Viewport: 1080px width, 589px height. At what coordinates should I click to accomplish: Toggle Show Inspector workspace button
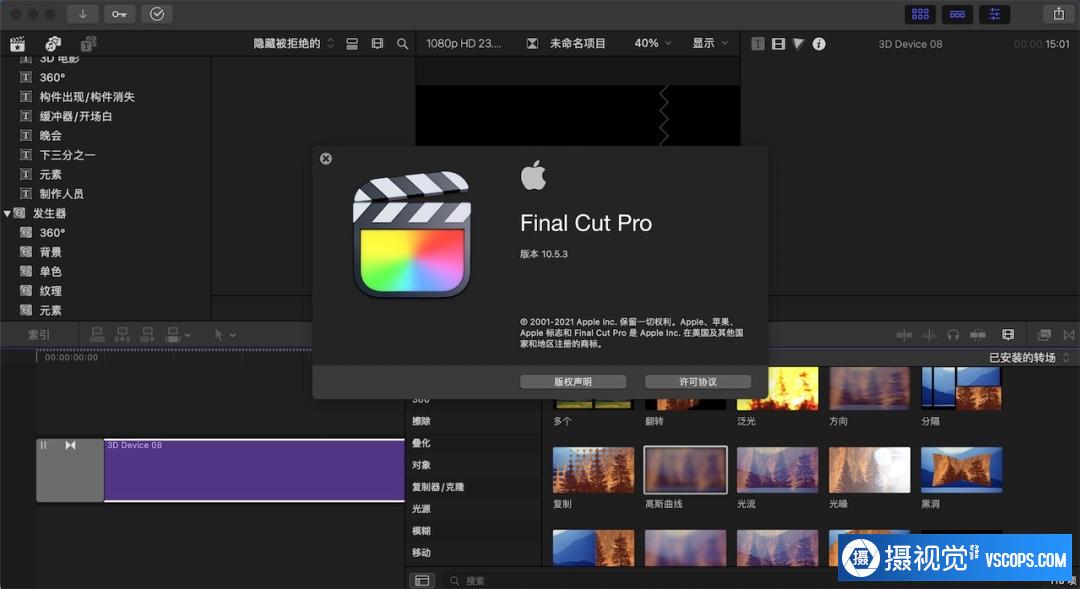tap(995, 14)
